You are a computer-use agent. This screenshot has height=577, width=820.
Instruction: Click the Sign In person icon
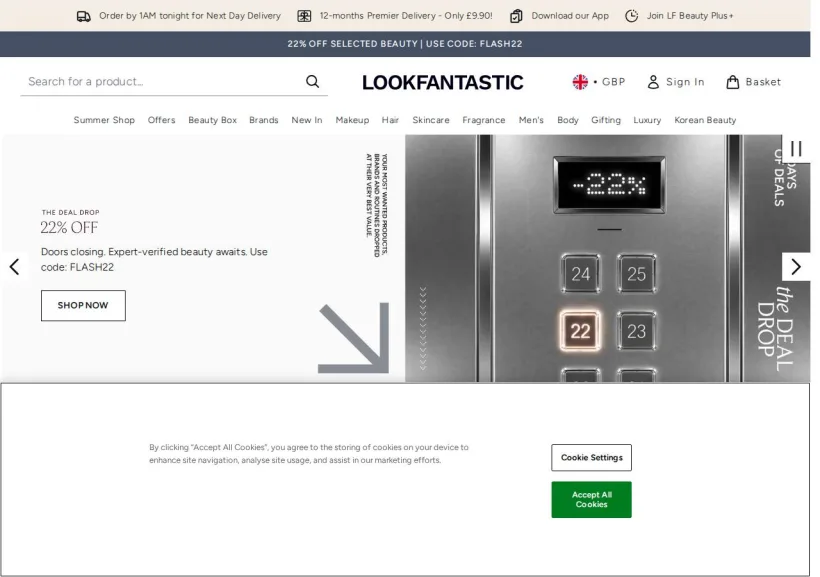[653, 82]
